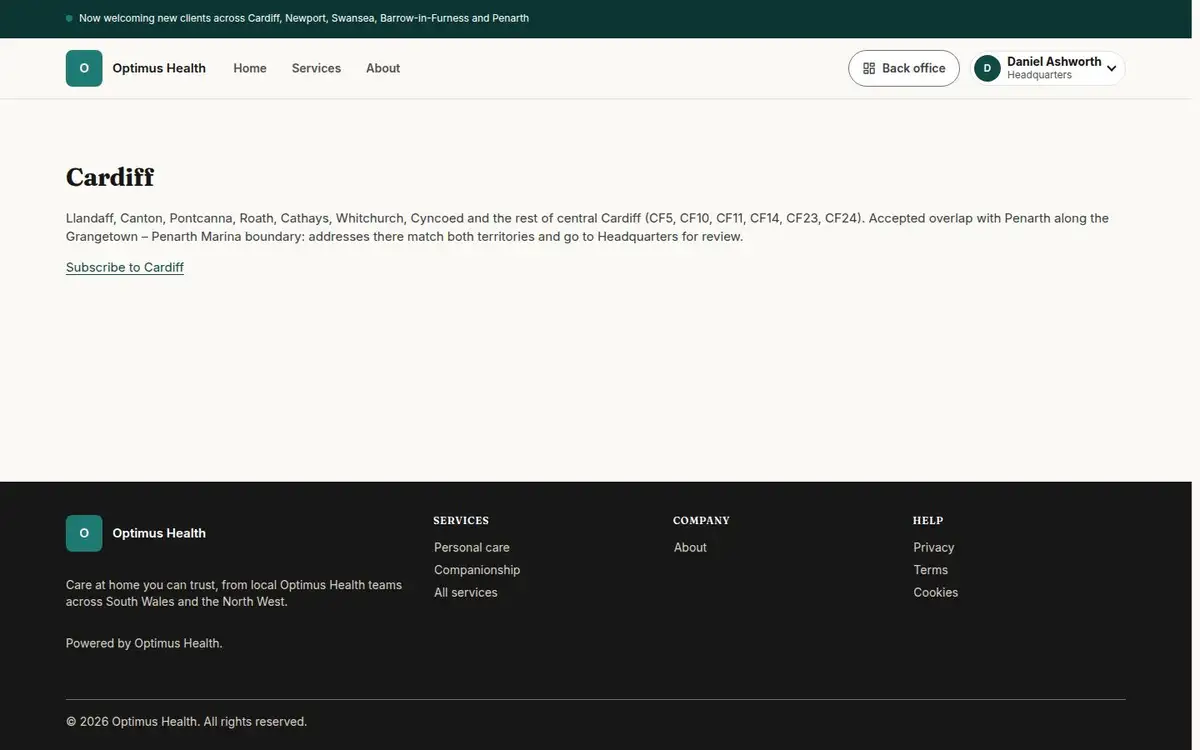Click the Optimus Health footer brand name

[x=159, y=533]
